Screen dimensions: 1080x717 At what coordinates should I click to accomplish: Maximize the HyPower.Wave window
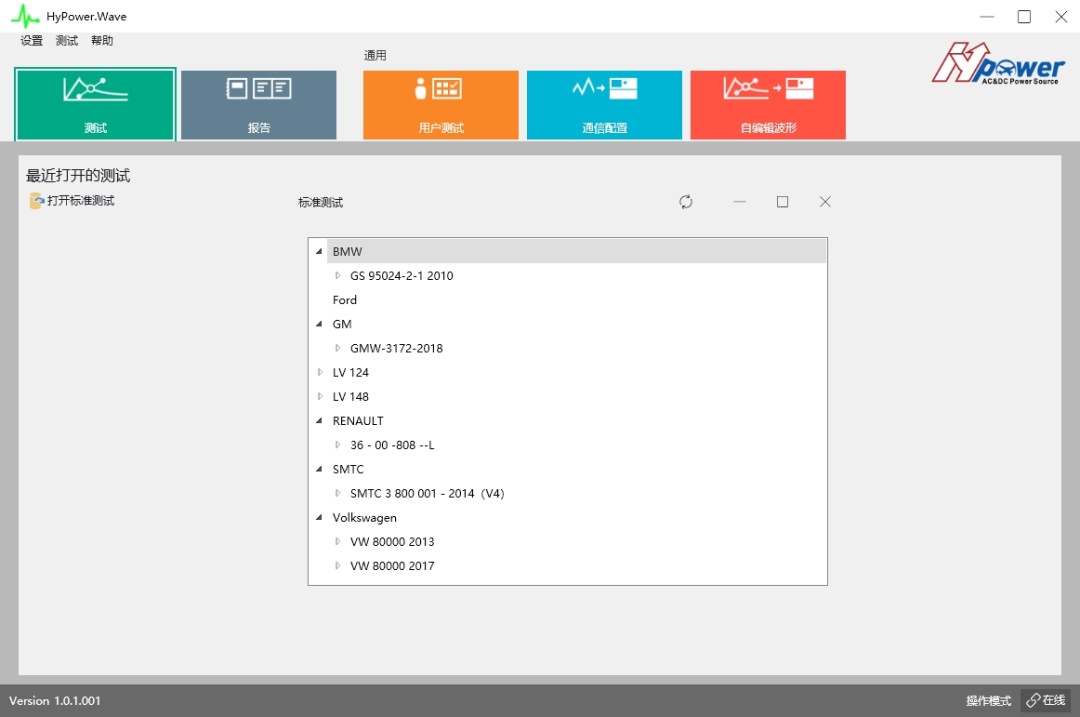point(1024,17)
